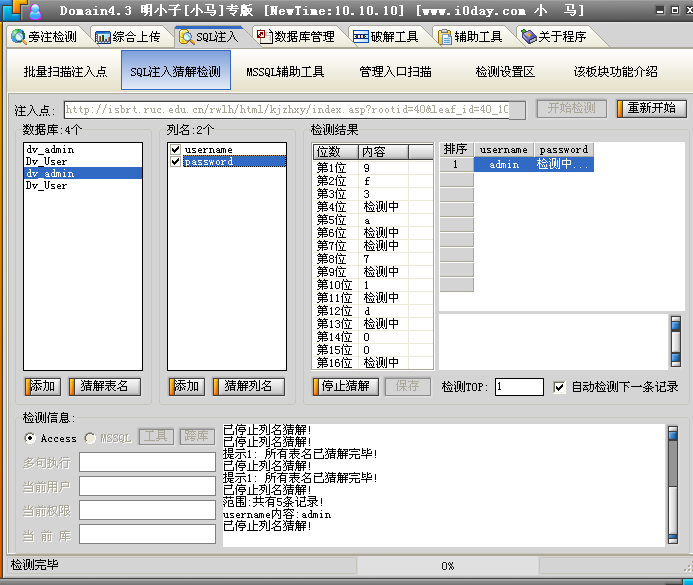Click the 破解工具 tab icon
693x585 pixels.
[361, 37]
